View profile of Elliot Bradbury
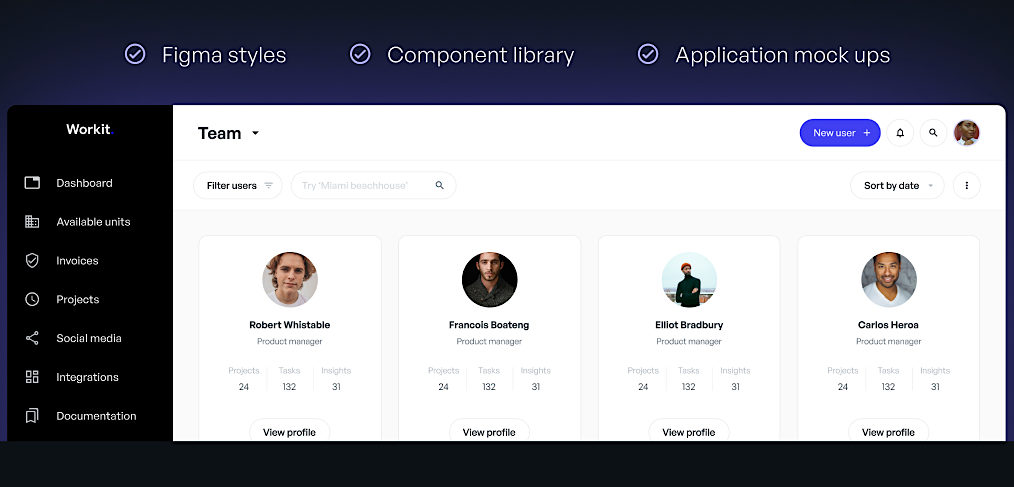 tap(689, 430)
